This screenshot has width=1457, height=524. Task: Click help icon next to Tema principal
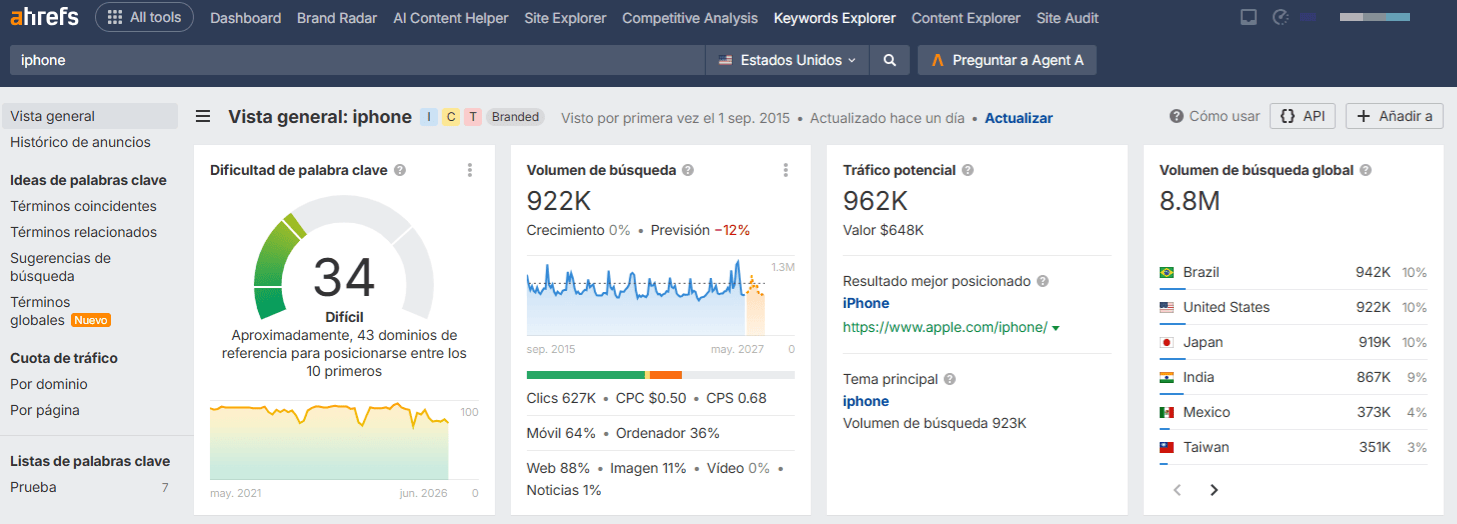click(x=950, y=379)
